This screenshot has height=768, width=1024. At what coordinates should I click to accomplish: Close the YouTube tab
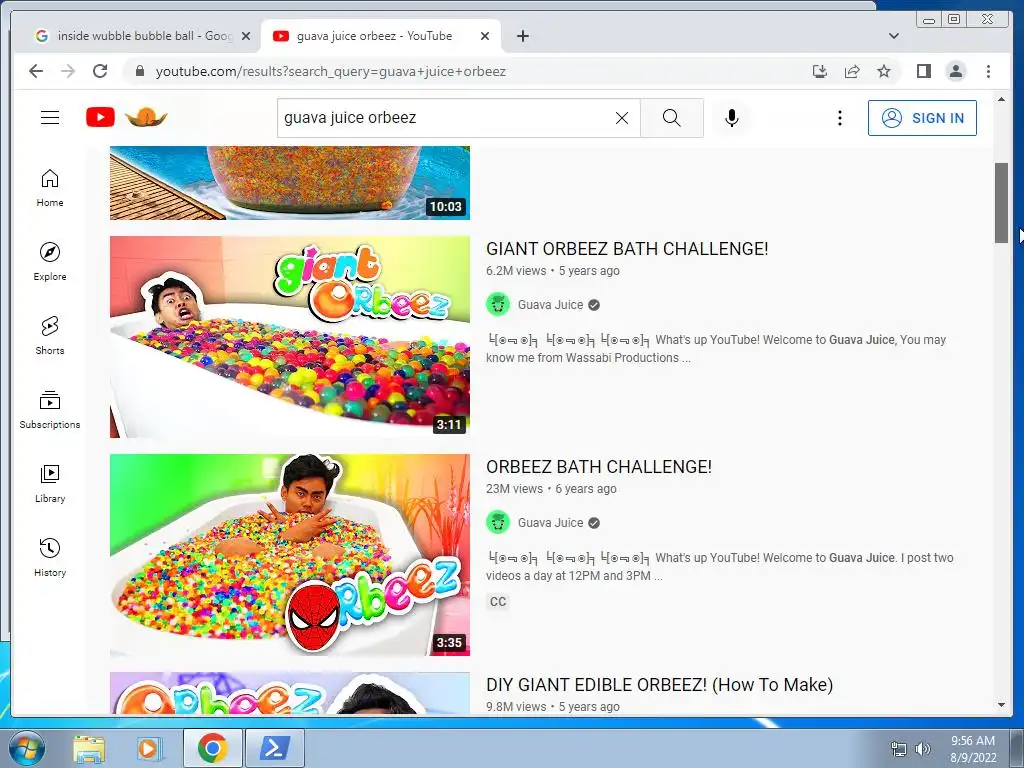click(x=485, y=36)
